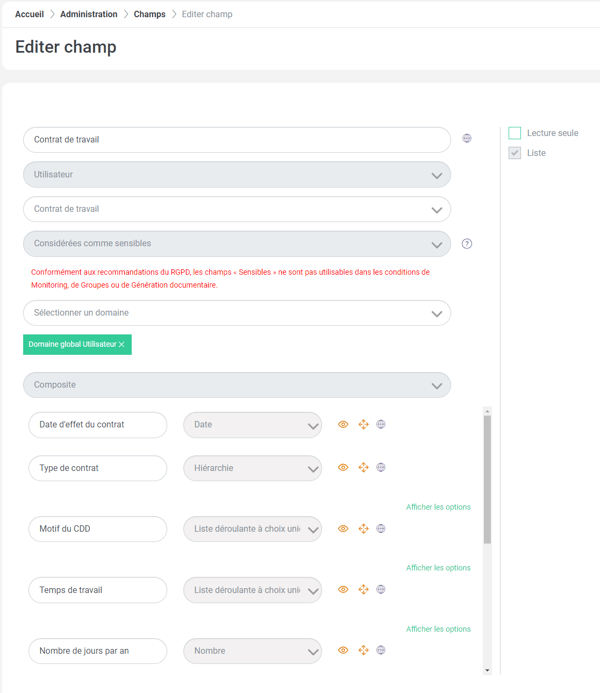Open the Sélectionner un domaine dropdown
This screenshot has width=600, height=693.
point(237,313)
